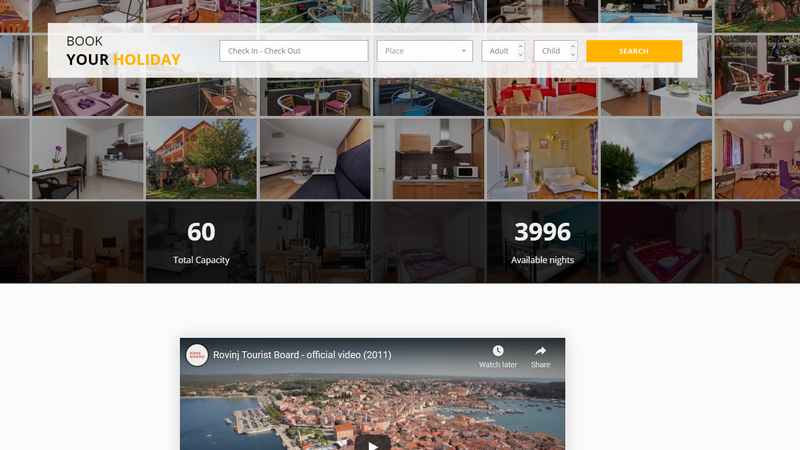Screen dimensions: 800x450
Task: Click the Place dropdown arrow
Action: 464,51
